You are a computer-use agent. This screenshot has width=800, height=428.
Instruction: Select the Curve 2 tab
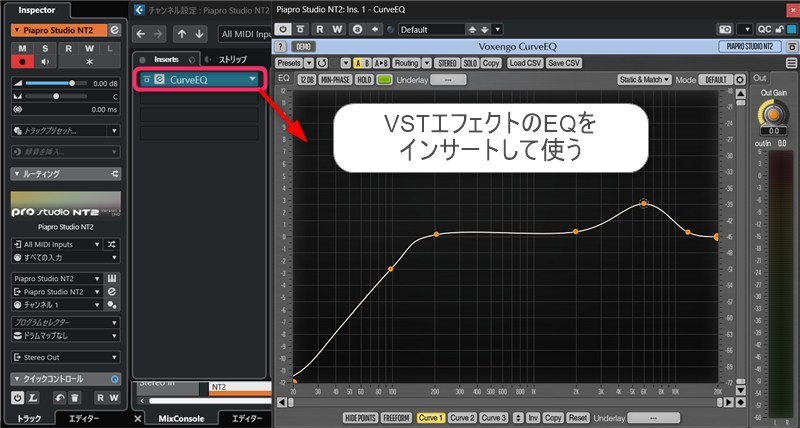click(x=462, y=418)
